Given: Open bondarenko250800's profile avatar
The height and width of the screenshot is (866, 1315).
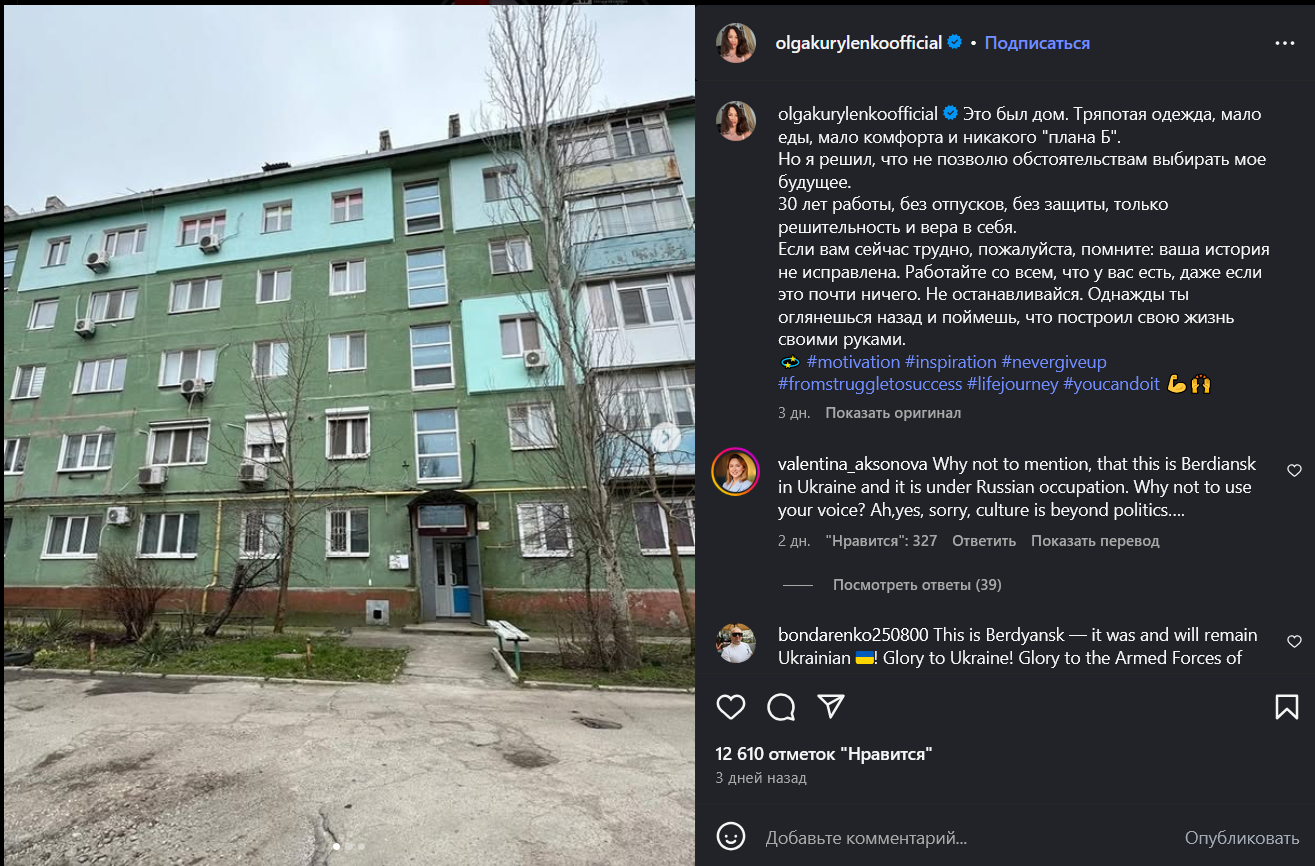Looking at the screenshot, I should coord(735,643).
